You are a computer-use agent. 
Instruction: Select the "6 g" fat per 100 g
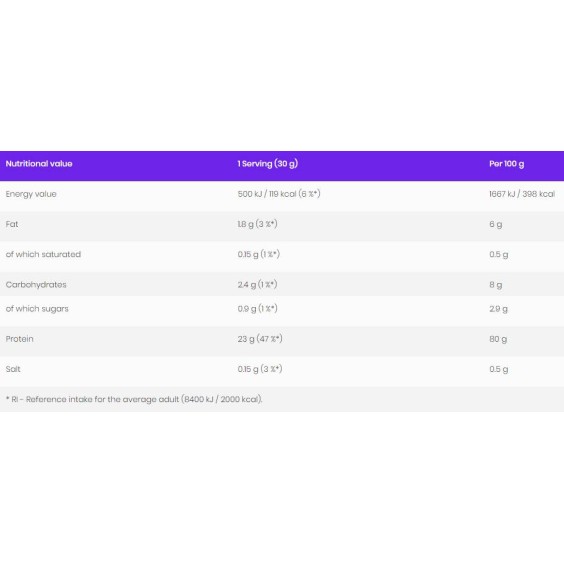pos(495,224)
